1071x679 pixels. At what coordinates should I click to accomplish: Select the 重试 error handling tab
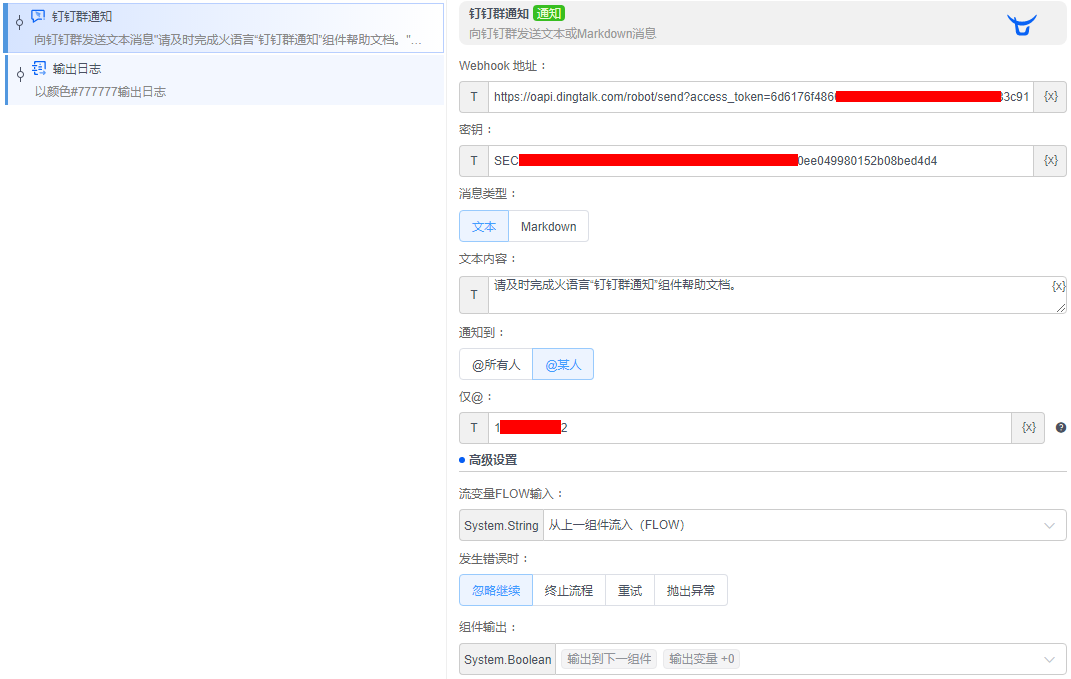(x=629, y=590)
